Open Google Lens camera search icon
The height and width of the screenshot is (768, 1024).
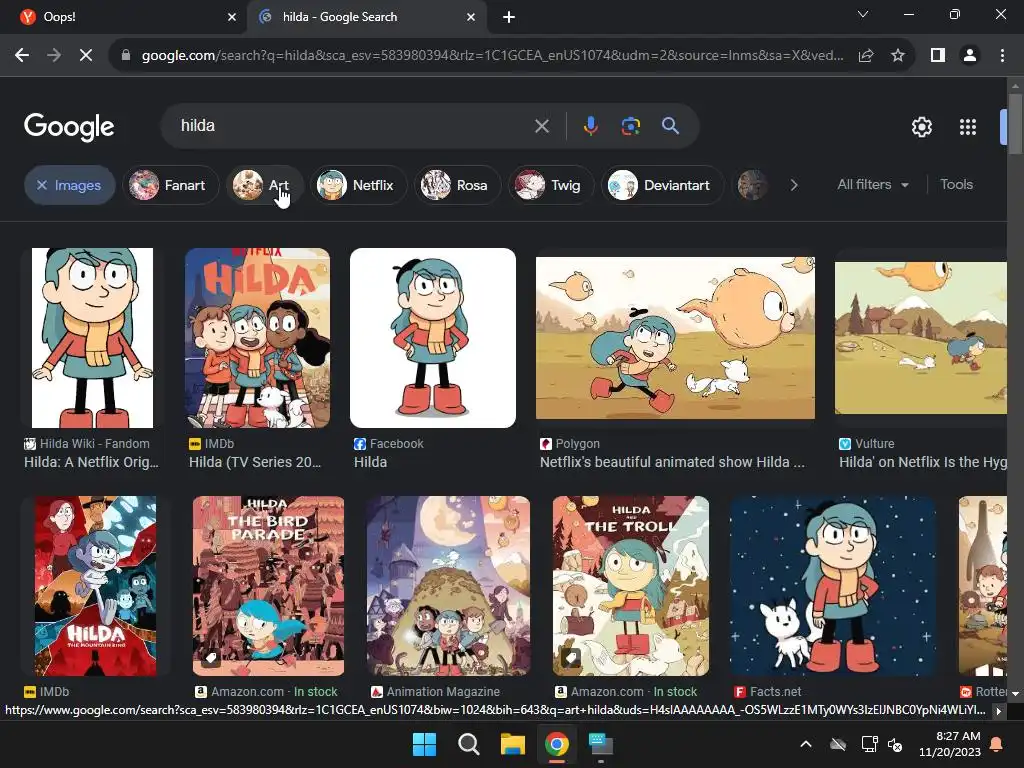coord(630,125)
